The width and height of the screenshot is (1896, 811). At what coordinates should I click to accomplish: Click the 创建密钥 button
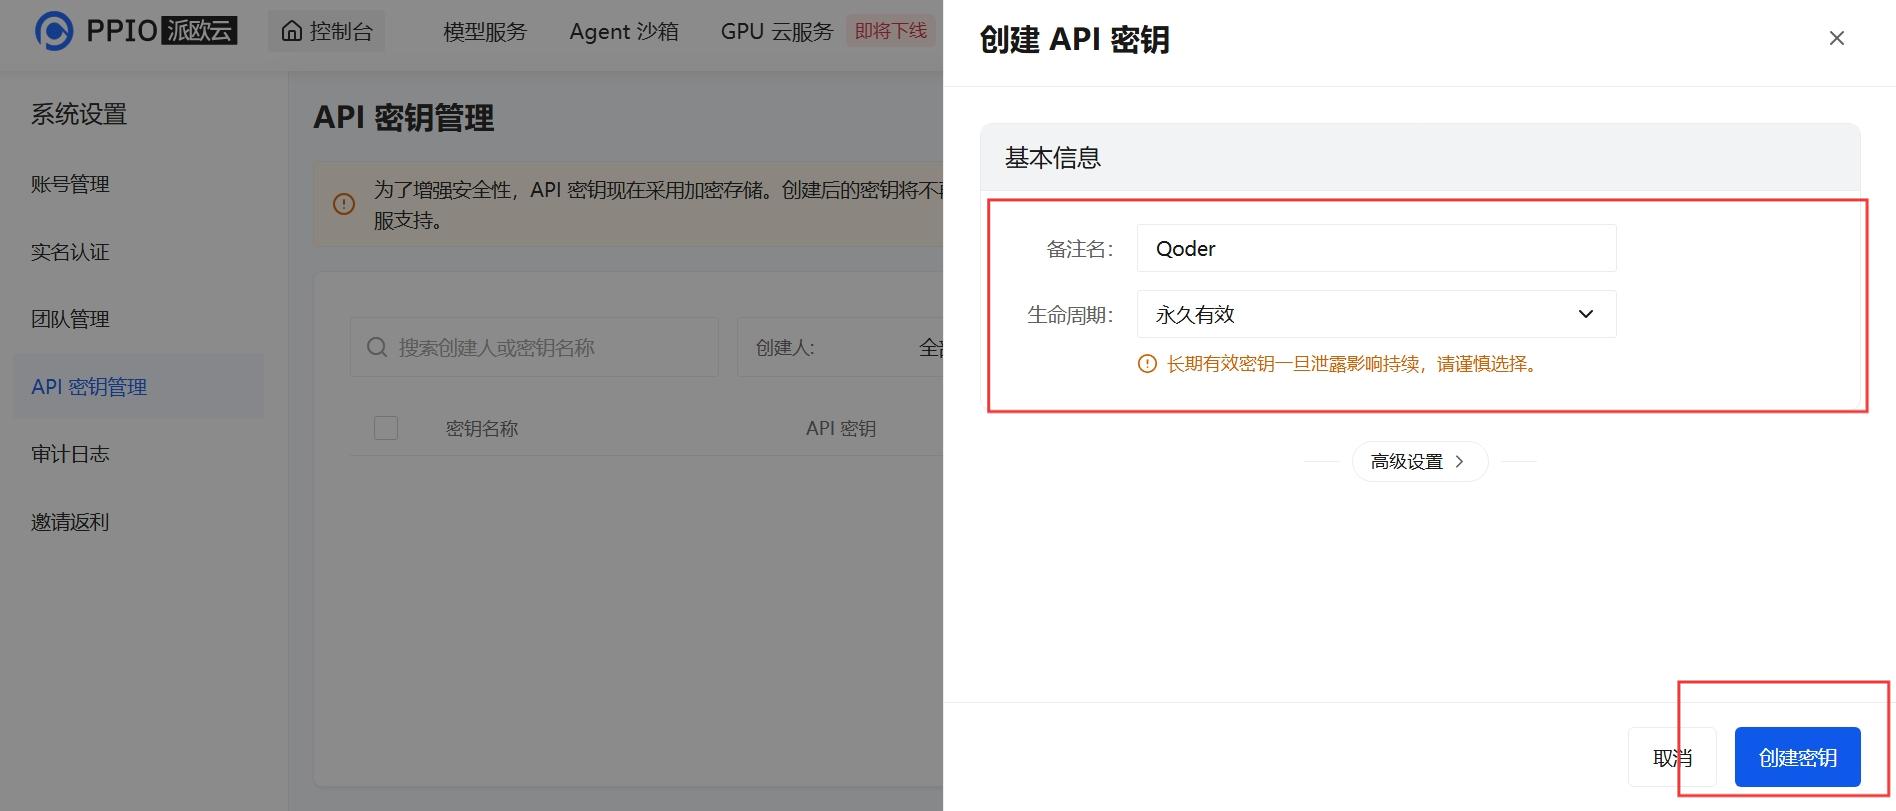[x=1797, y=757]
